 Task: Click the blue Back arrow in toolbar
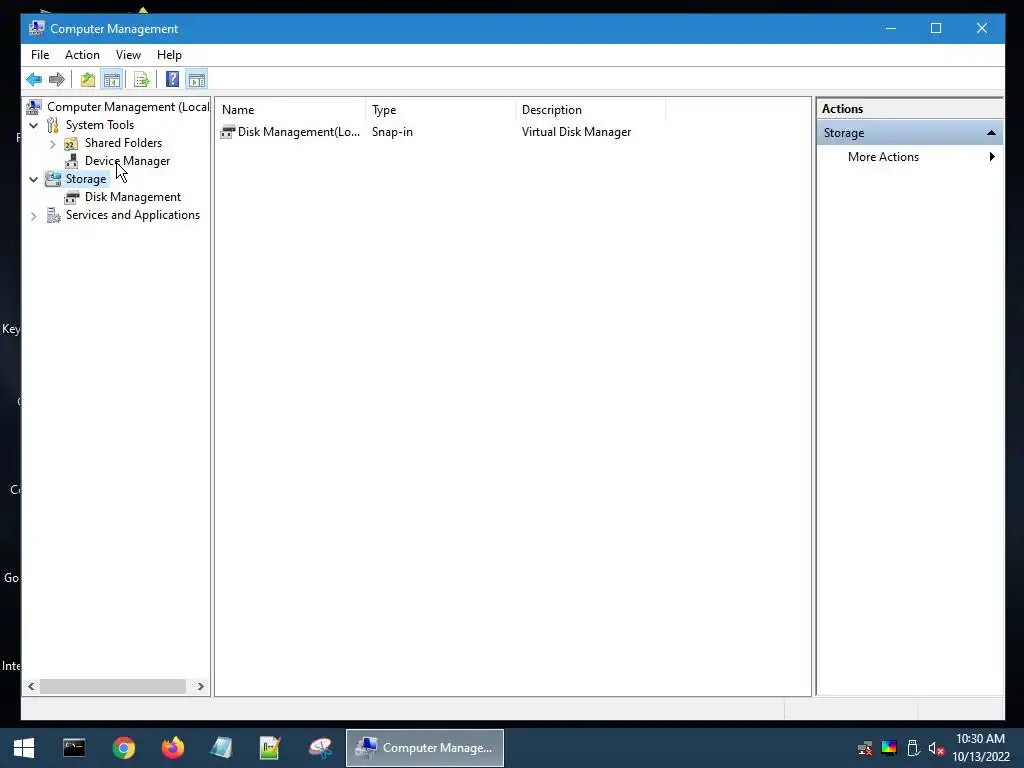coord(34,80)
